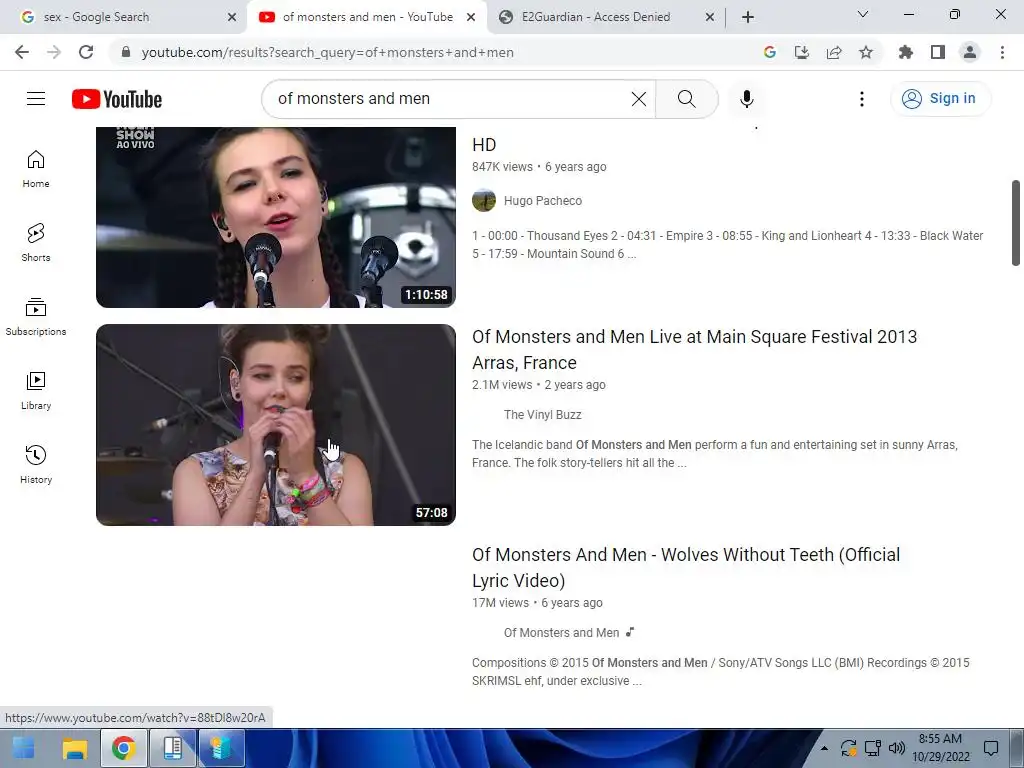Viewport: 1024px width, 768px height.
Task: Open Shorts in sidebar
Action: [x=36, y=242]
